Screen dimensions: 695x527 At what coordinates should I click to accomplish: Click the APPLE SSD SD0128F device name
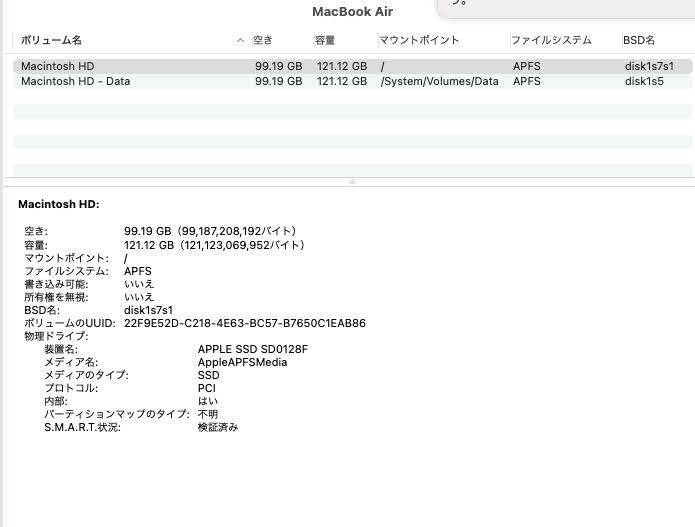[x=252, y=349]
